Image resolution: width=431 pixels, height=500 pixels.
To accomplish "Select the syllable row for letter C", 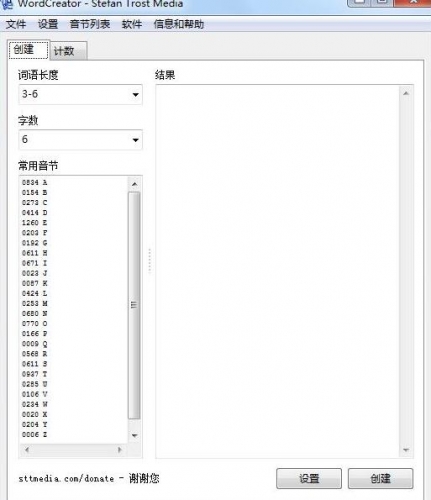I will [x=34, y=202].
